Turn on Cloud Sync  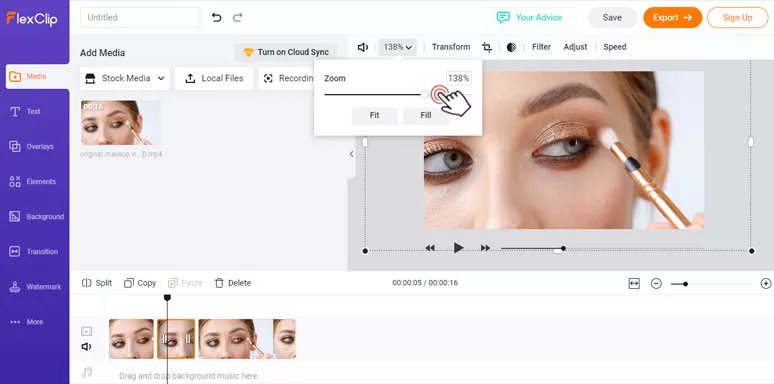point(286,52)
